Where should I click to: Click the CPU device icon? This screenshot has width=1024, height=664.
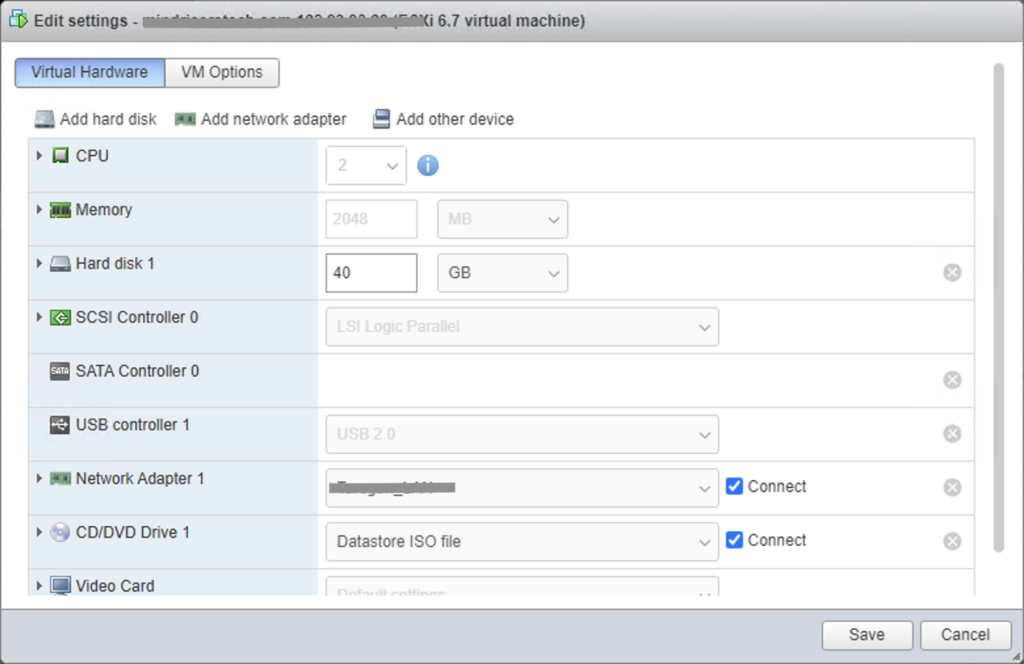[61, 156]
